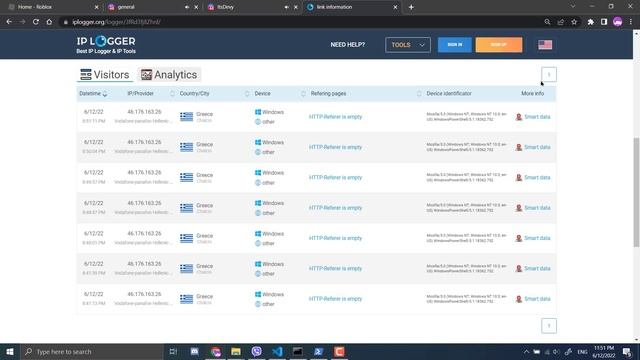Open the Chrome extensions puzzle icon
The width and height of the screenshot is (640, 360).
pyautogui.click(x=591, y=22)
